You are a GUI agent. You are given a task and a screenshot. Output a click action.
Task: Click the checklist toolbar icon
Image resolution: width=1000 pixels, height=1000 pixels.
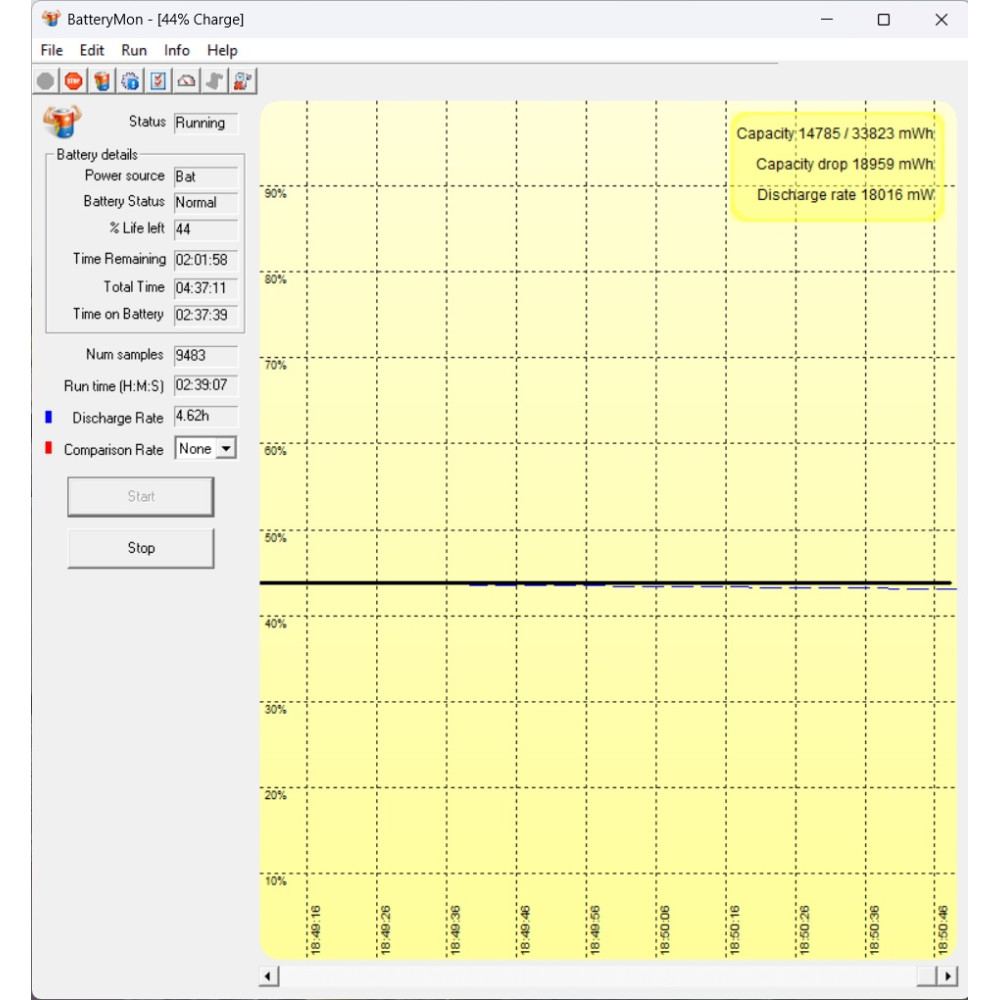pyautogui.click(x=158, y=81)
